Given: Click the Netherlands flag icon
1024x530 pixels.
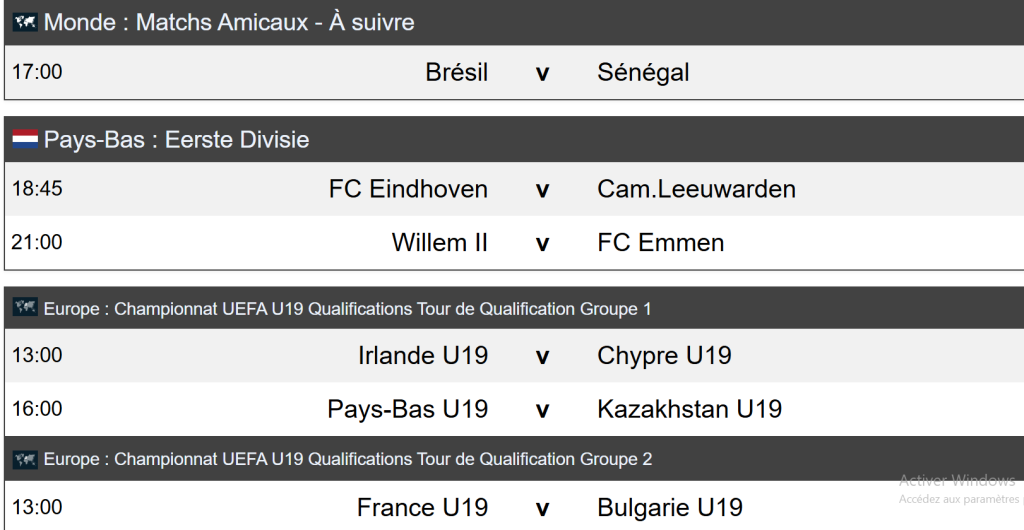Looking at the screenshot, I should [x=25, y=140].
